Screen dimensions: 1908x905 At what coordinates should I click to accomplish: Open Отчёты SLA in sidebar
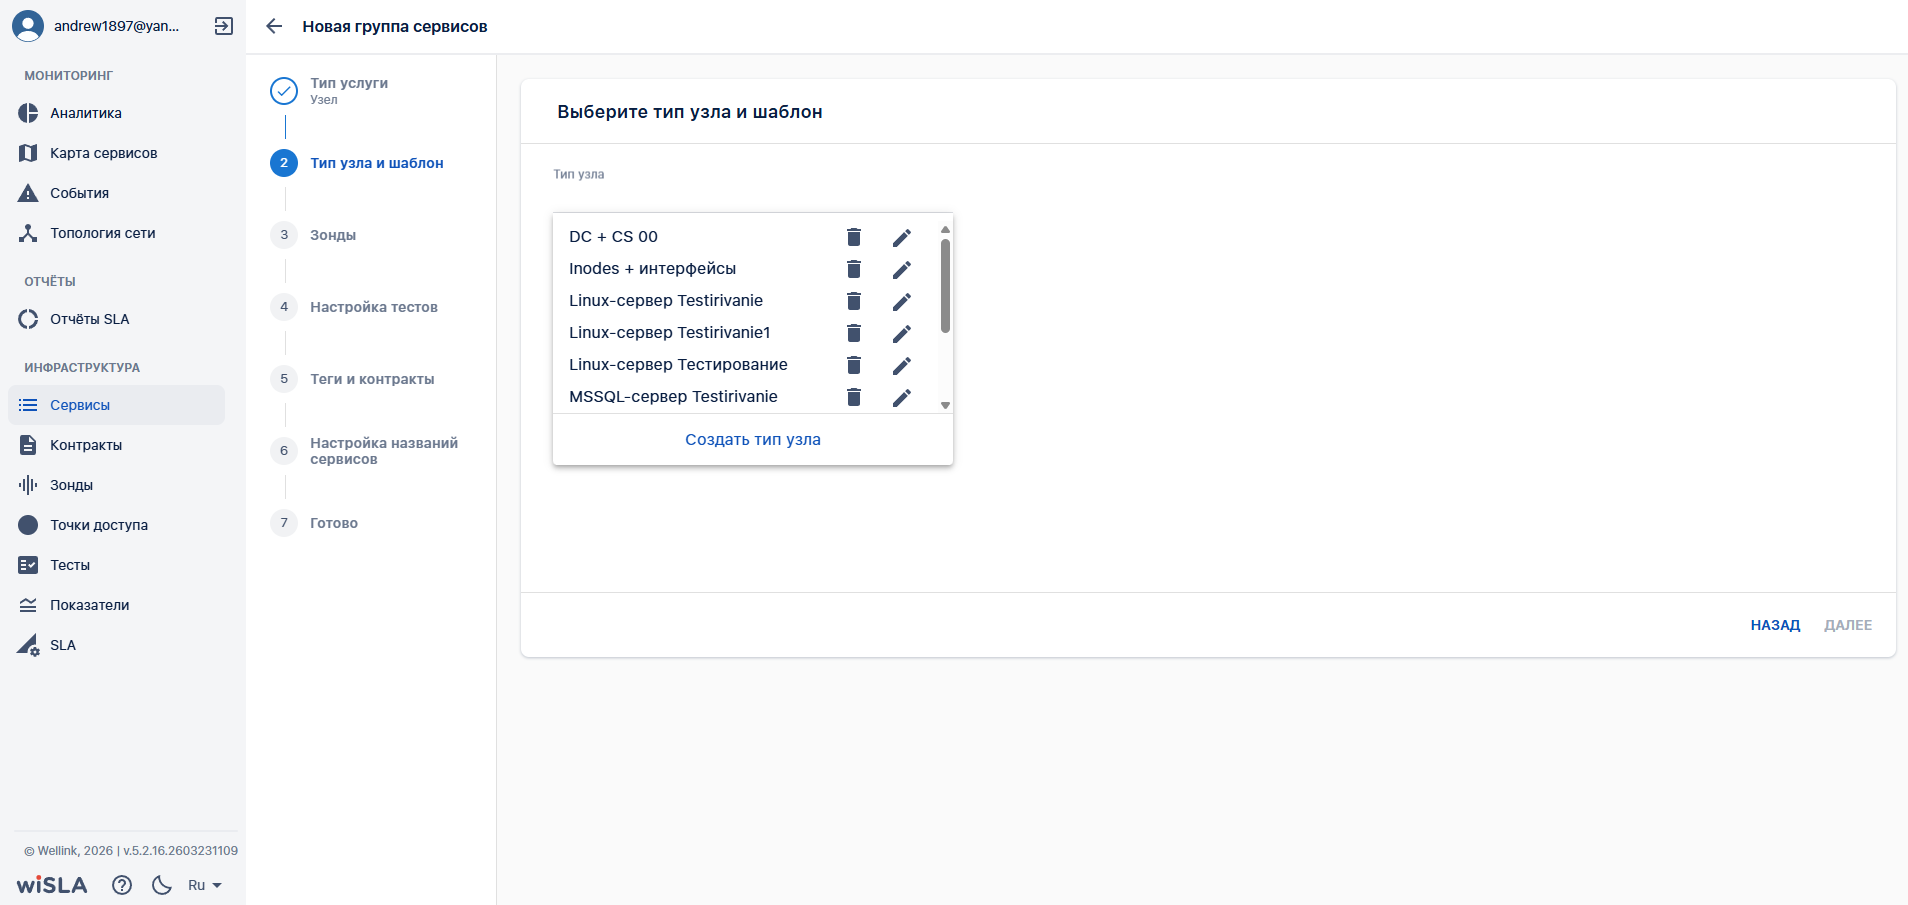pos(89,319)
